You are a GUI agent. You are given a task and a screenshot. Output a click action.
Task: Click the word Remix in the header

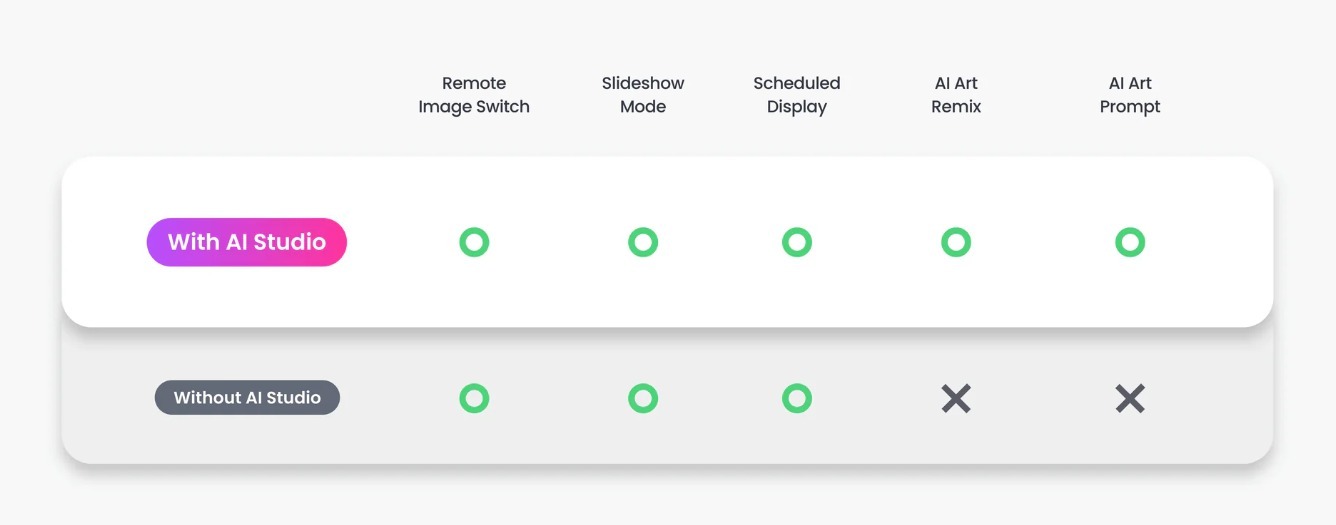[956, 107]
